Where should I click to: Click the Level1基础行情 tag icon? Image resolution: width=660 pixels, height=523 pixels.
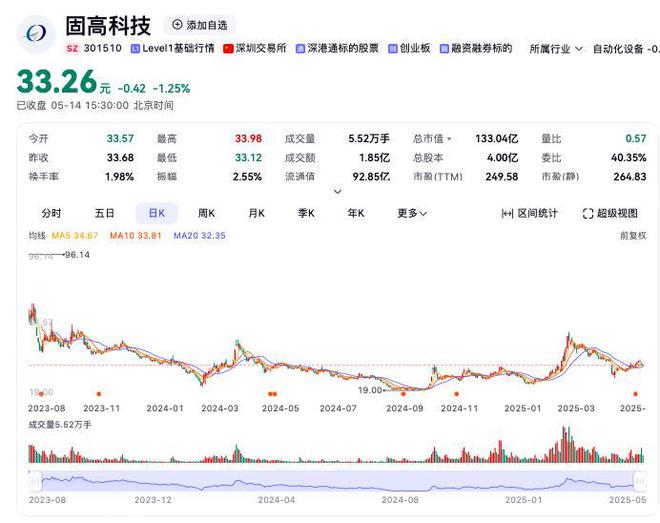click(135, 49)
